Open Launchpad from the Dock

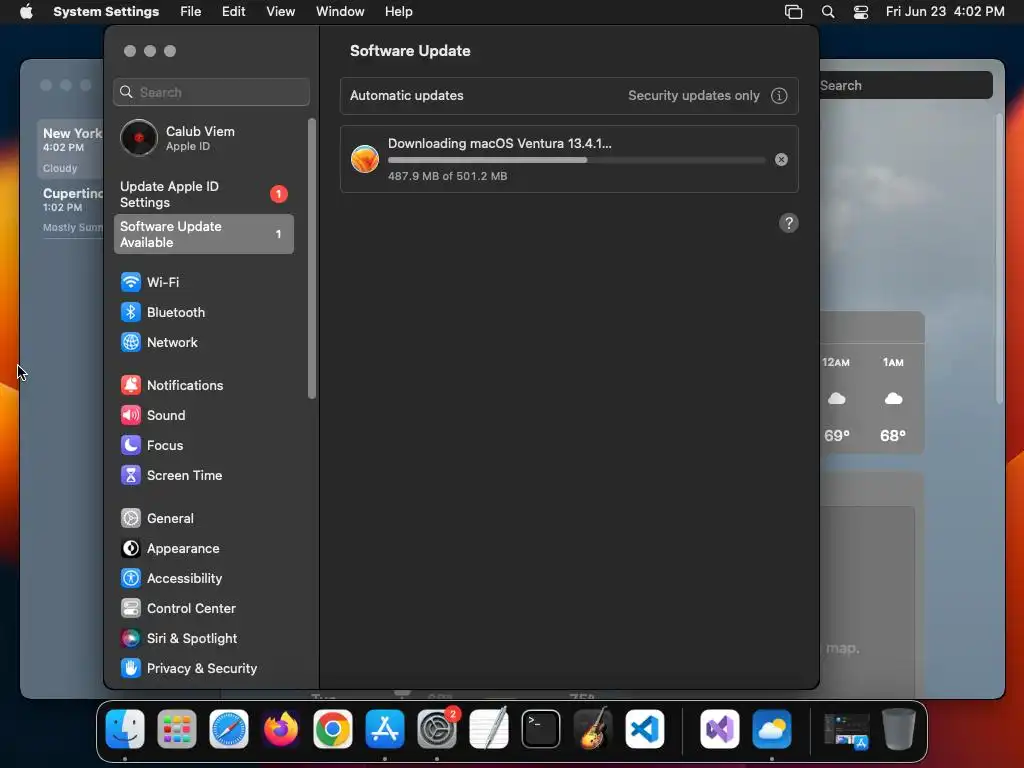pyautogui.click(x=177, y=729)
